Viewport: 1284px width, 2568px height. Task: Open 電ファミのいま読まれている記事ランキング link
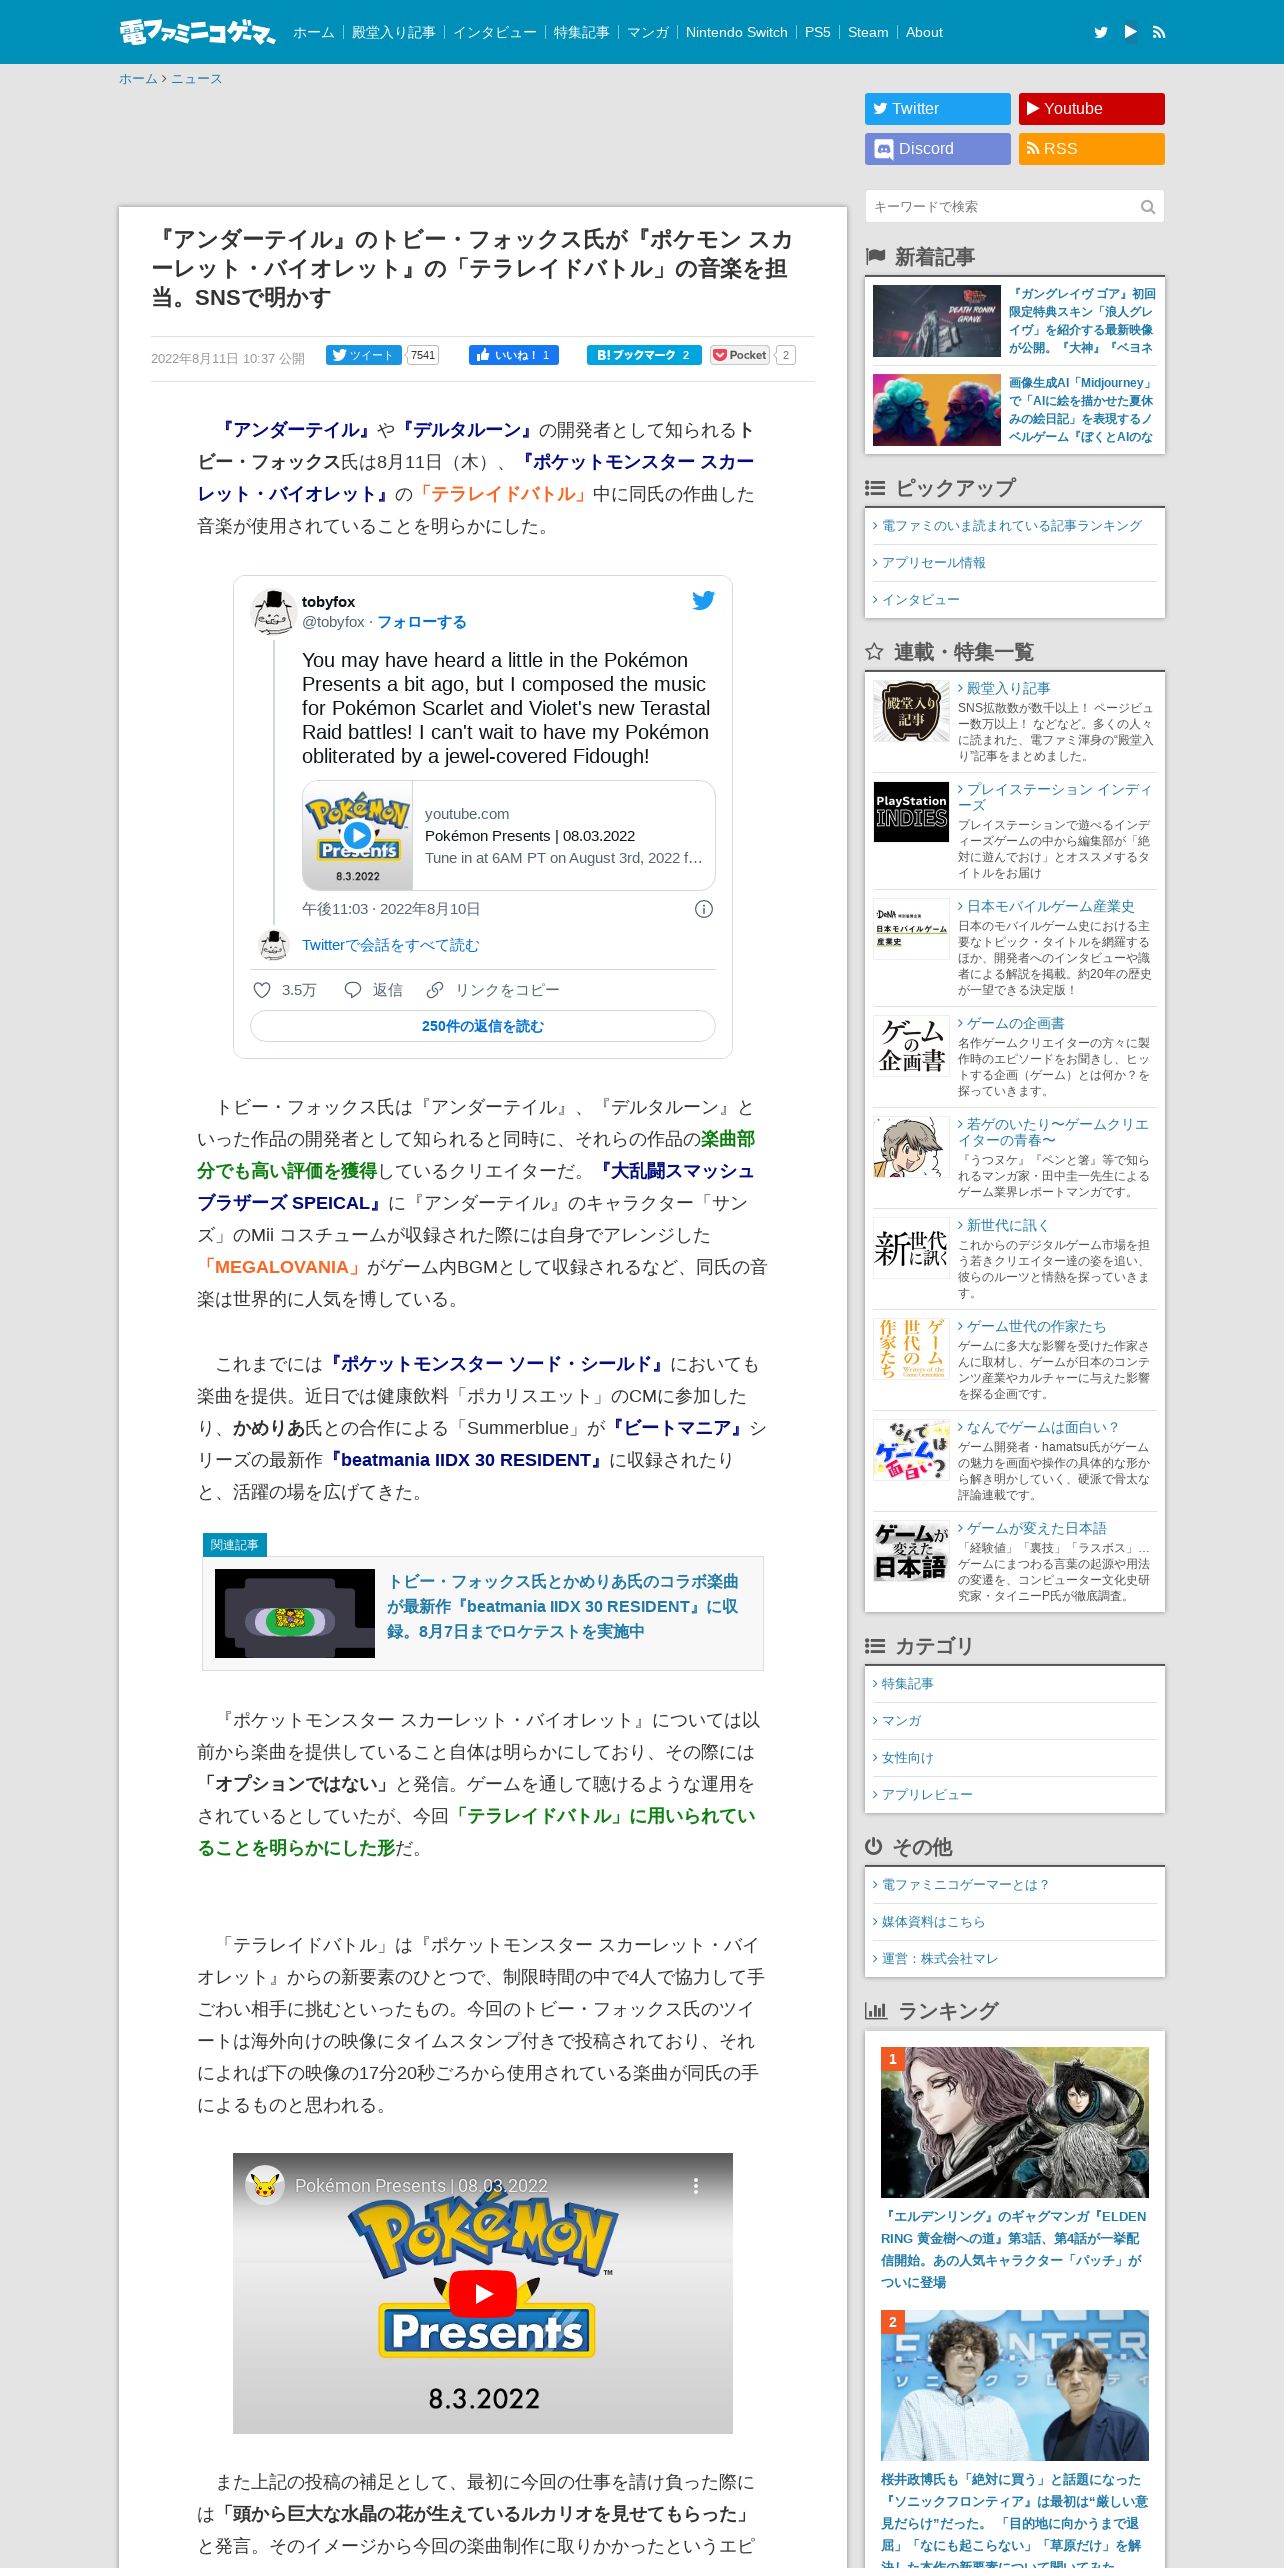coord(1011,526)
